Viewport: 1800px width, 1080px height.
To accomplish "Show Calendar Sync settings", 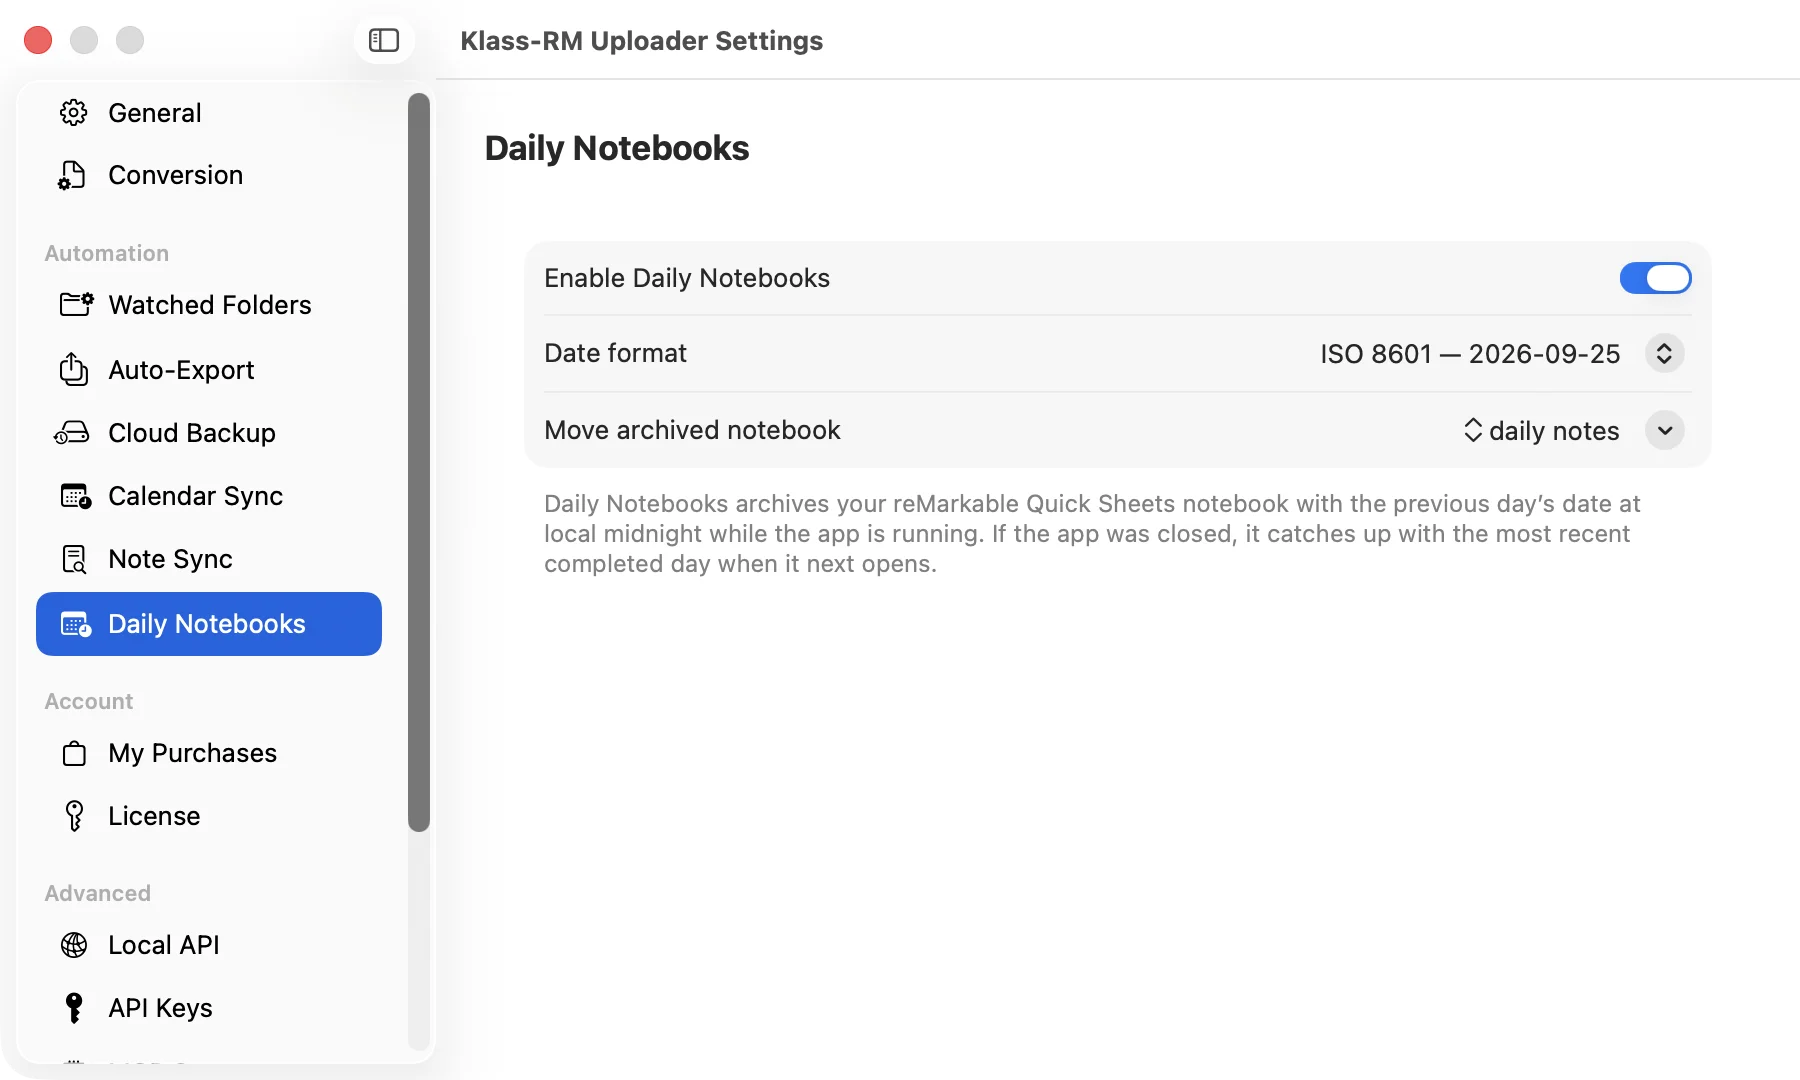I will (x=209, y=496).
